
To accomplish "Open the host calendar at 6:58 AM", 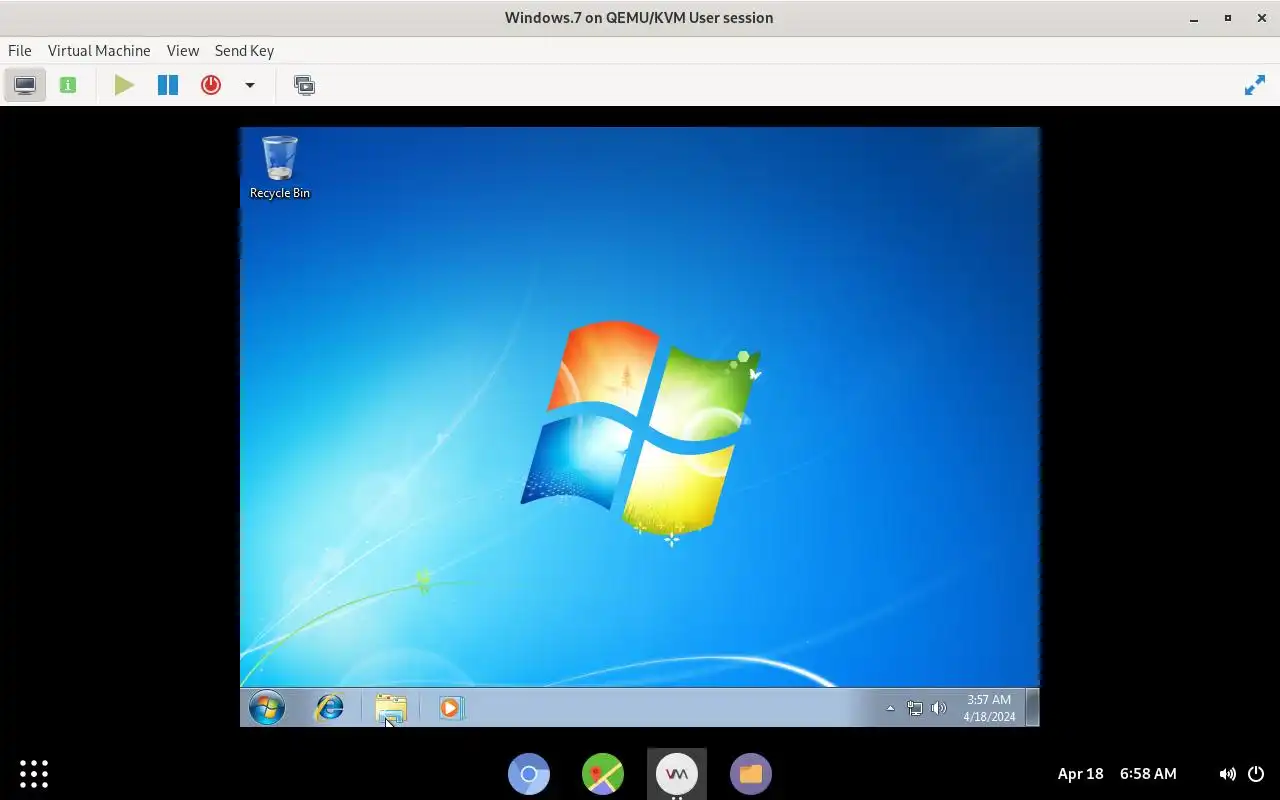I will point(1117,773).
